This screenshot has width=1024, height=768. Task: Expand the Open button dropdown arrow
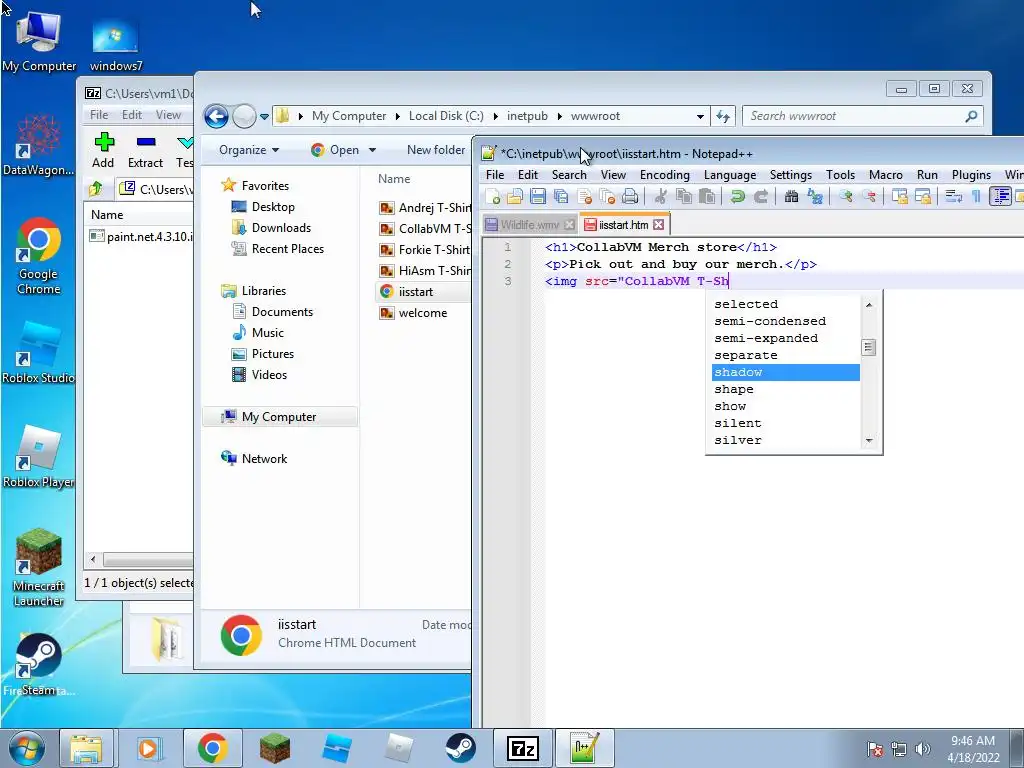372,150
